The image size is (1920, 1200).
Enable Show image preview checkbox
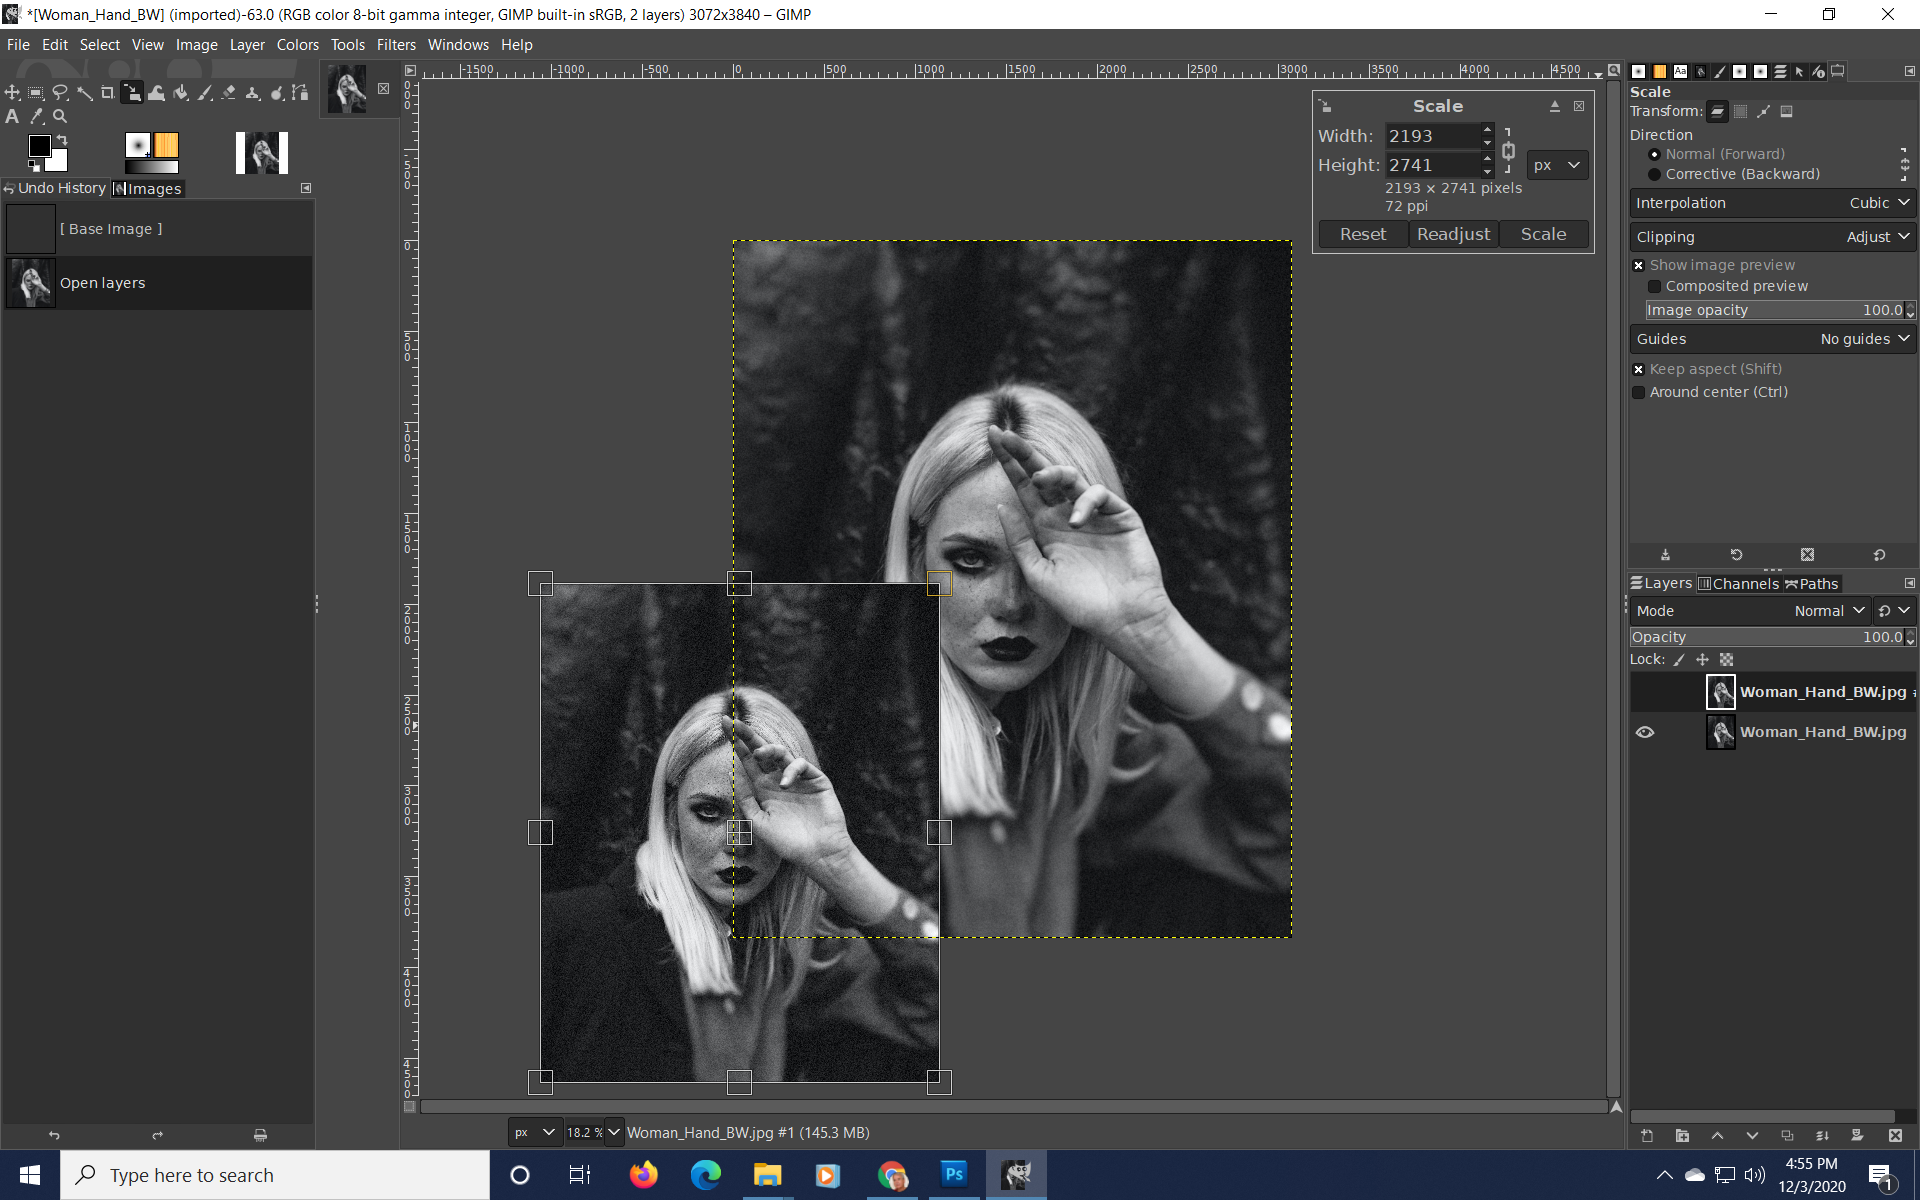1638,264
